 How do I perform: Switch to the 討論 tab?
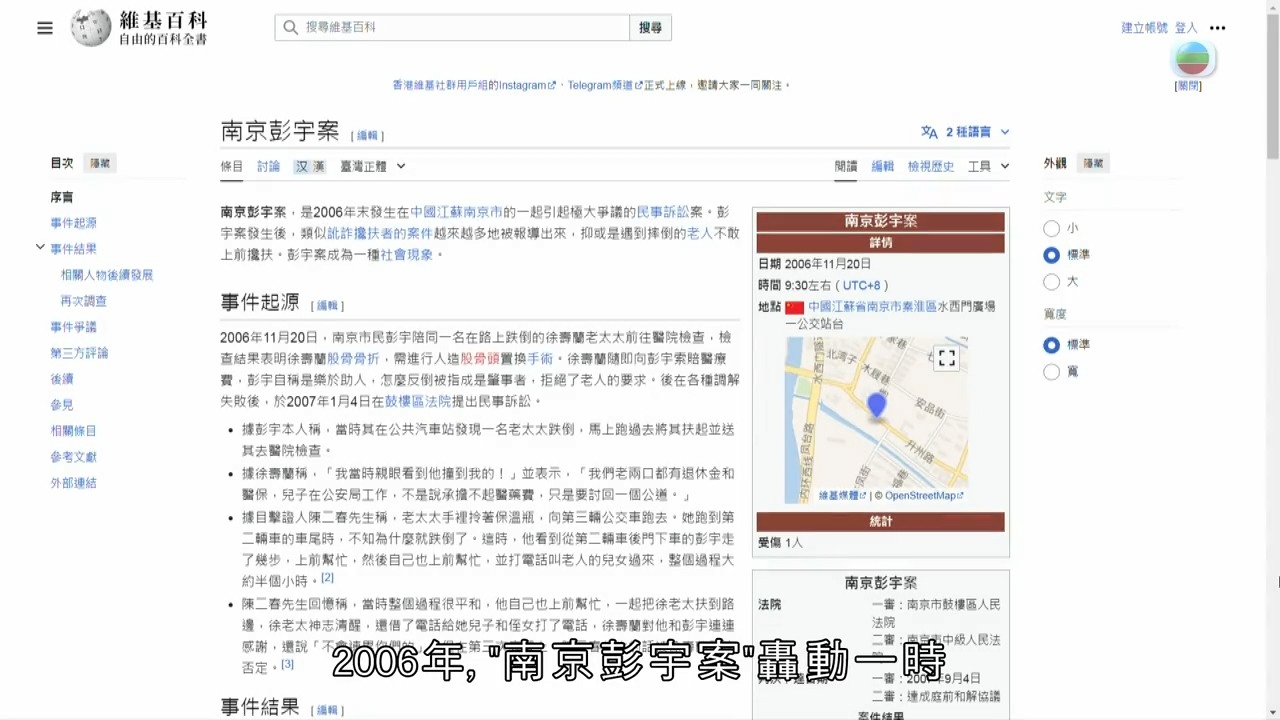click(x=268, y=166)
